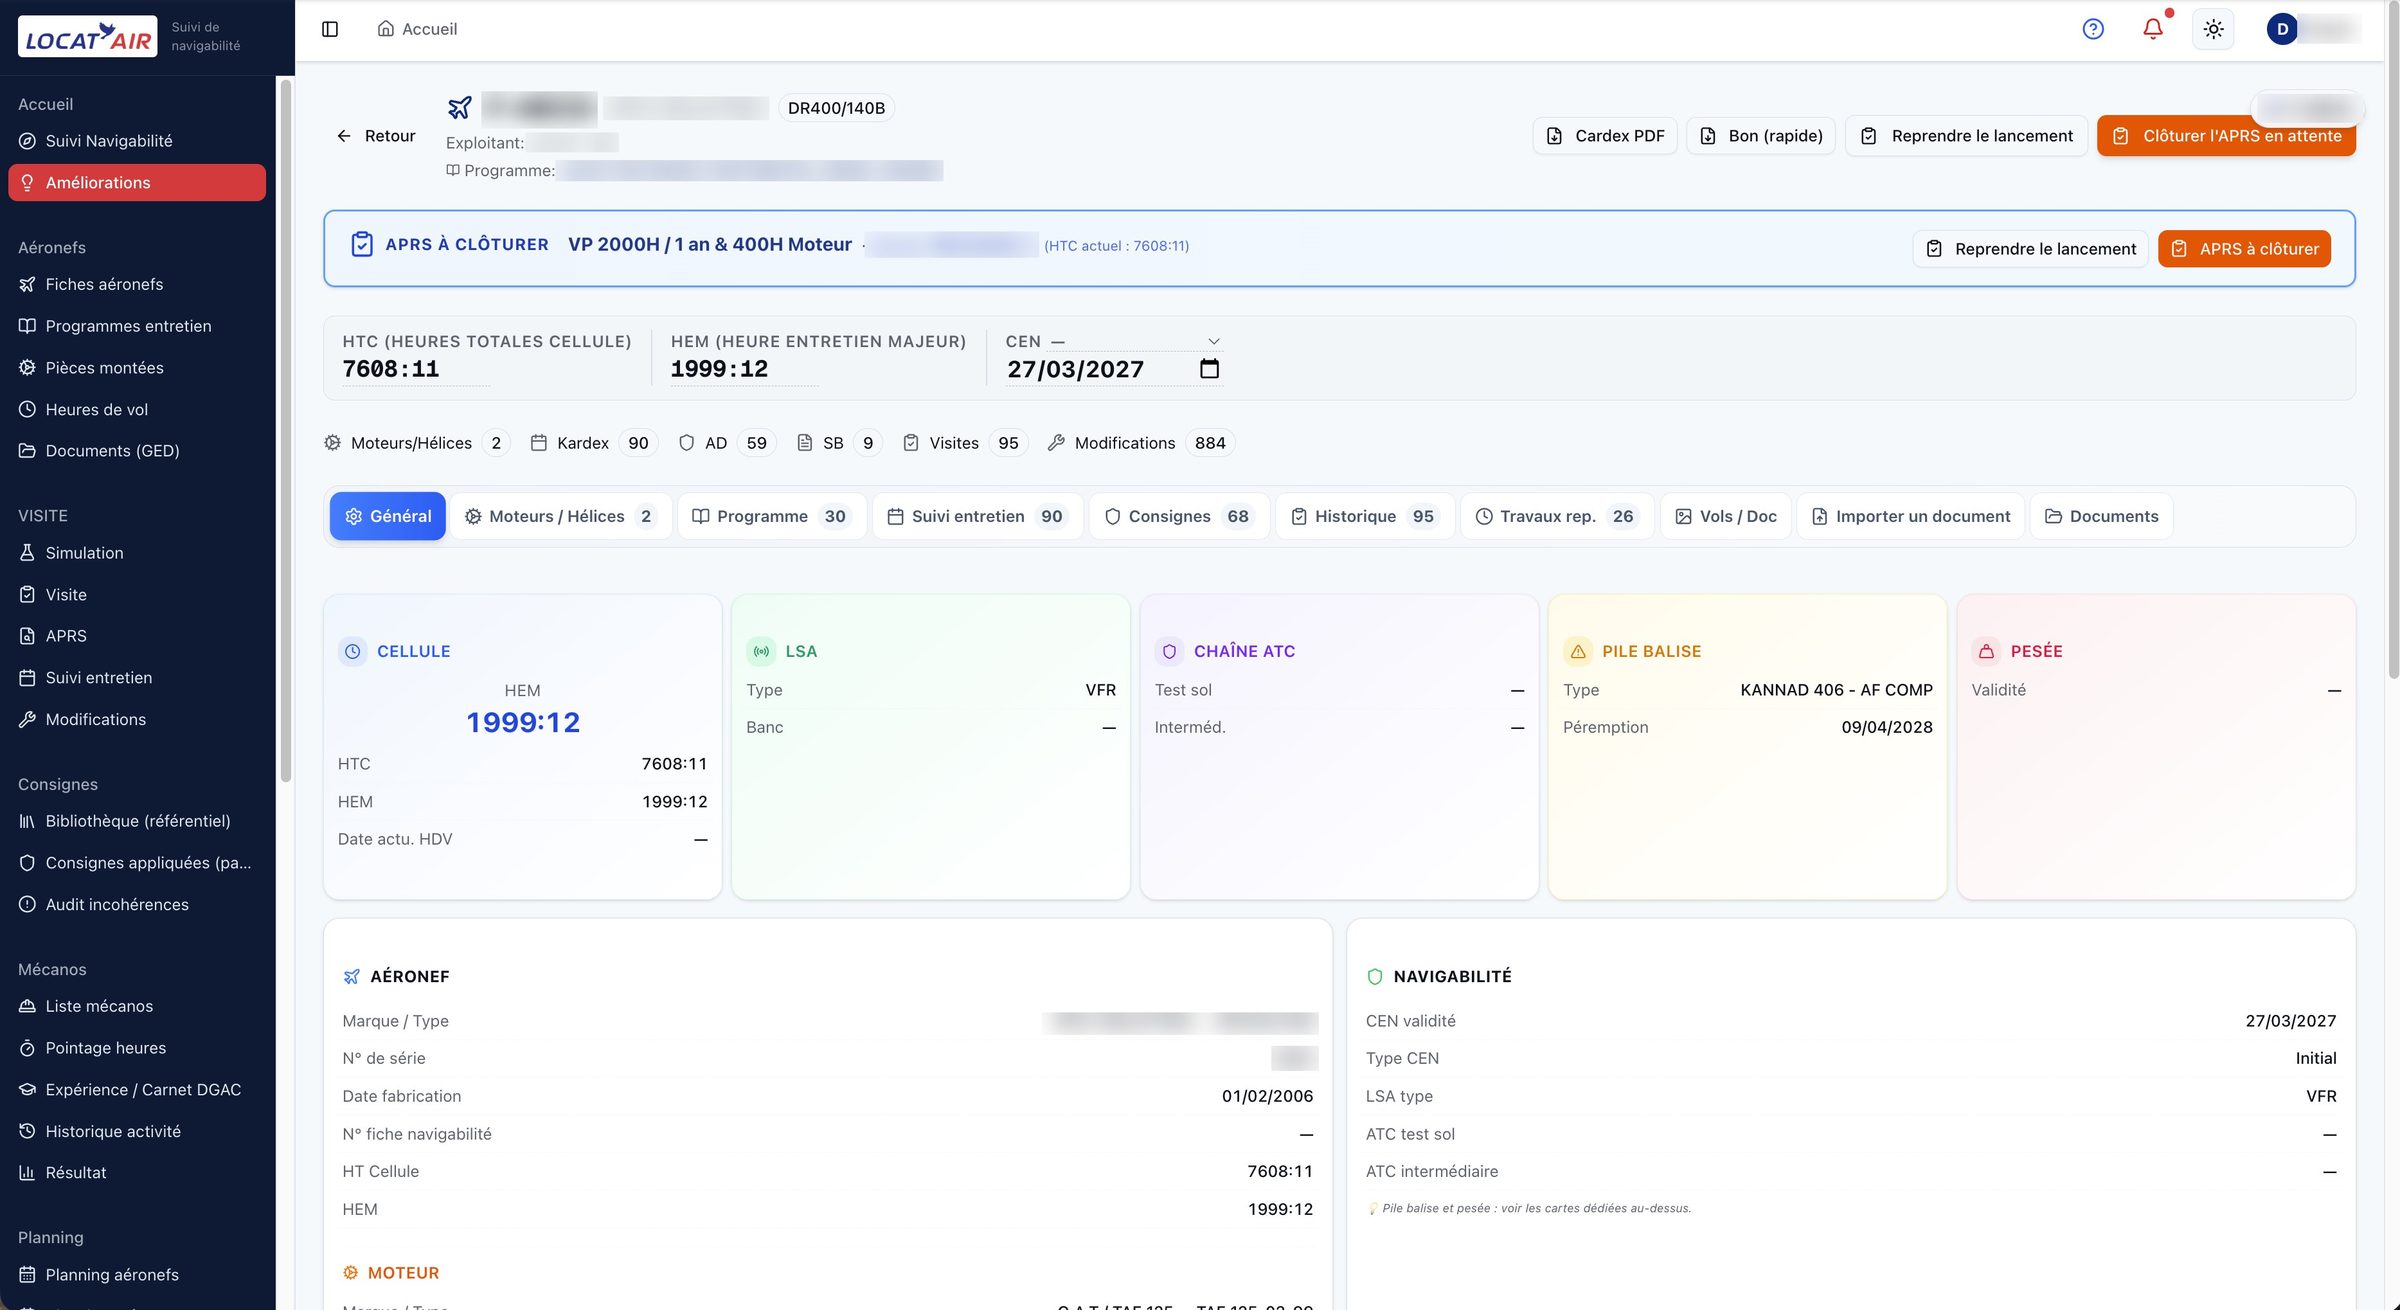Image resolution: width=2400 pixels, height=1310 pixels.
Task: Open Pointage heures in sidebar
Action: (137, 1047)
